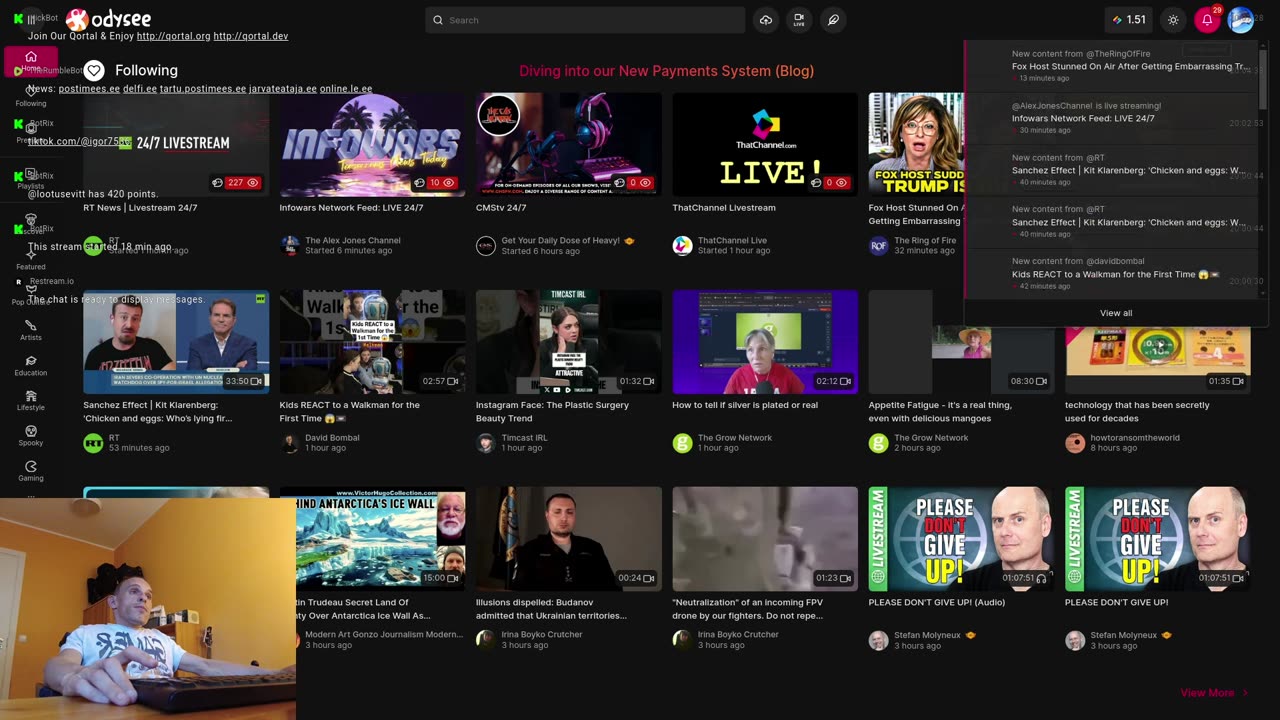Image resolution: width=1280 pixels, height=720 pixels.
Task: Click Timcast IRL channel name
Action: pyautogui.click(x=526, y=437)
